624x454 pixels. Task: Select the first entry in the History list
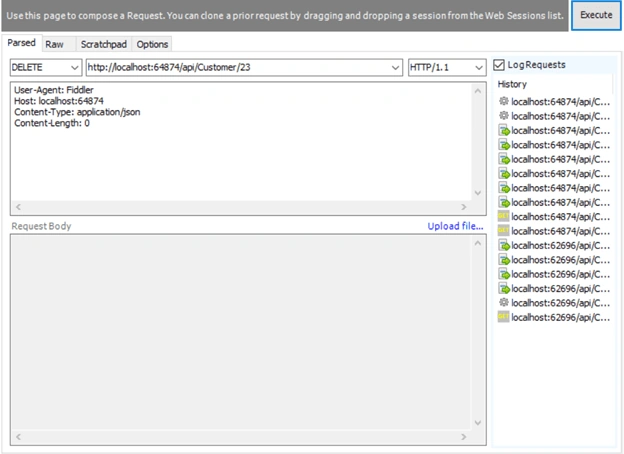554,102
